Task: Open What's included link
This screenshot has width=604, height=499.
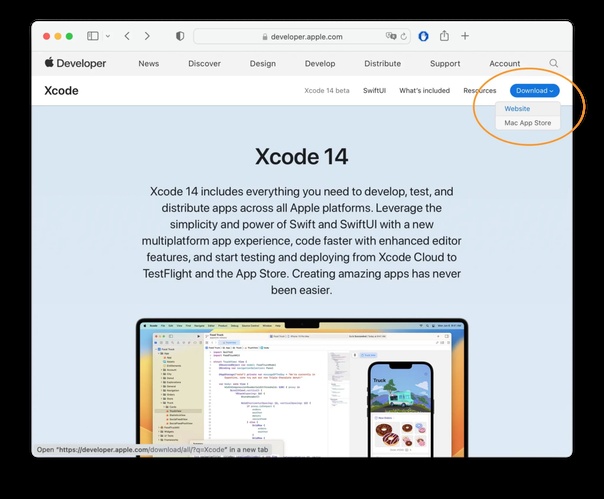Action: 424,91
